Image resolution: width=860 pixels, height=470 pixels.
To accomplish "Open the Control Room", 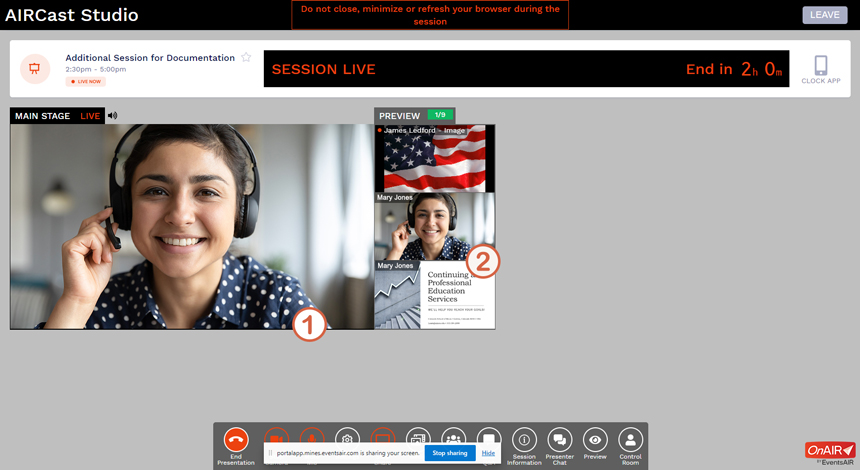I will pyautogui.click(x=630, y=440).
